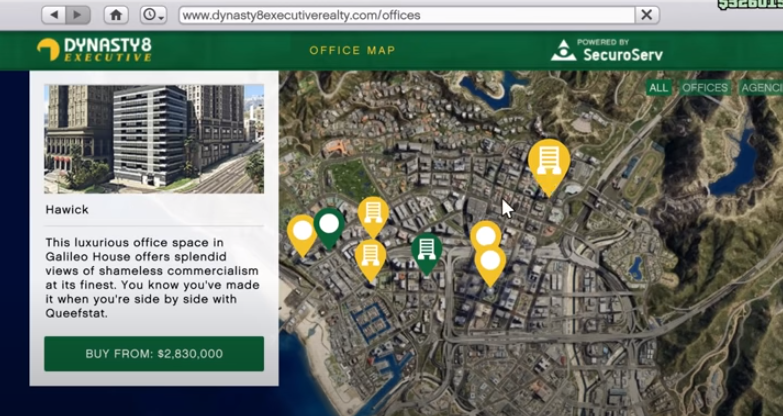The height and width of the screenshot is (416, 783).
Task: Select the green circle pin on the map
Action: point(329,228)
